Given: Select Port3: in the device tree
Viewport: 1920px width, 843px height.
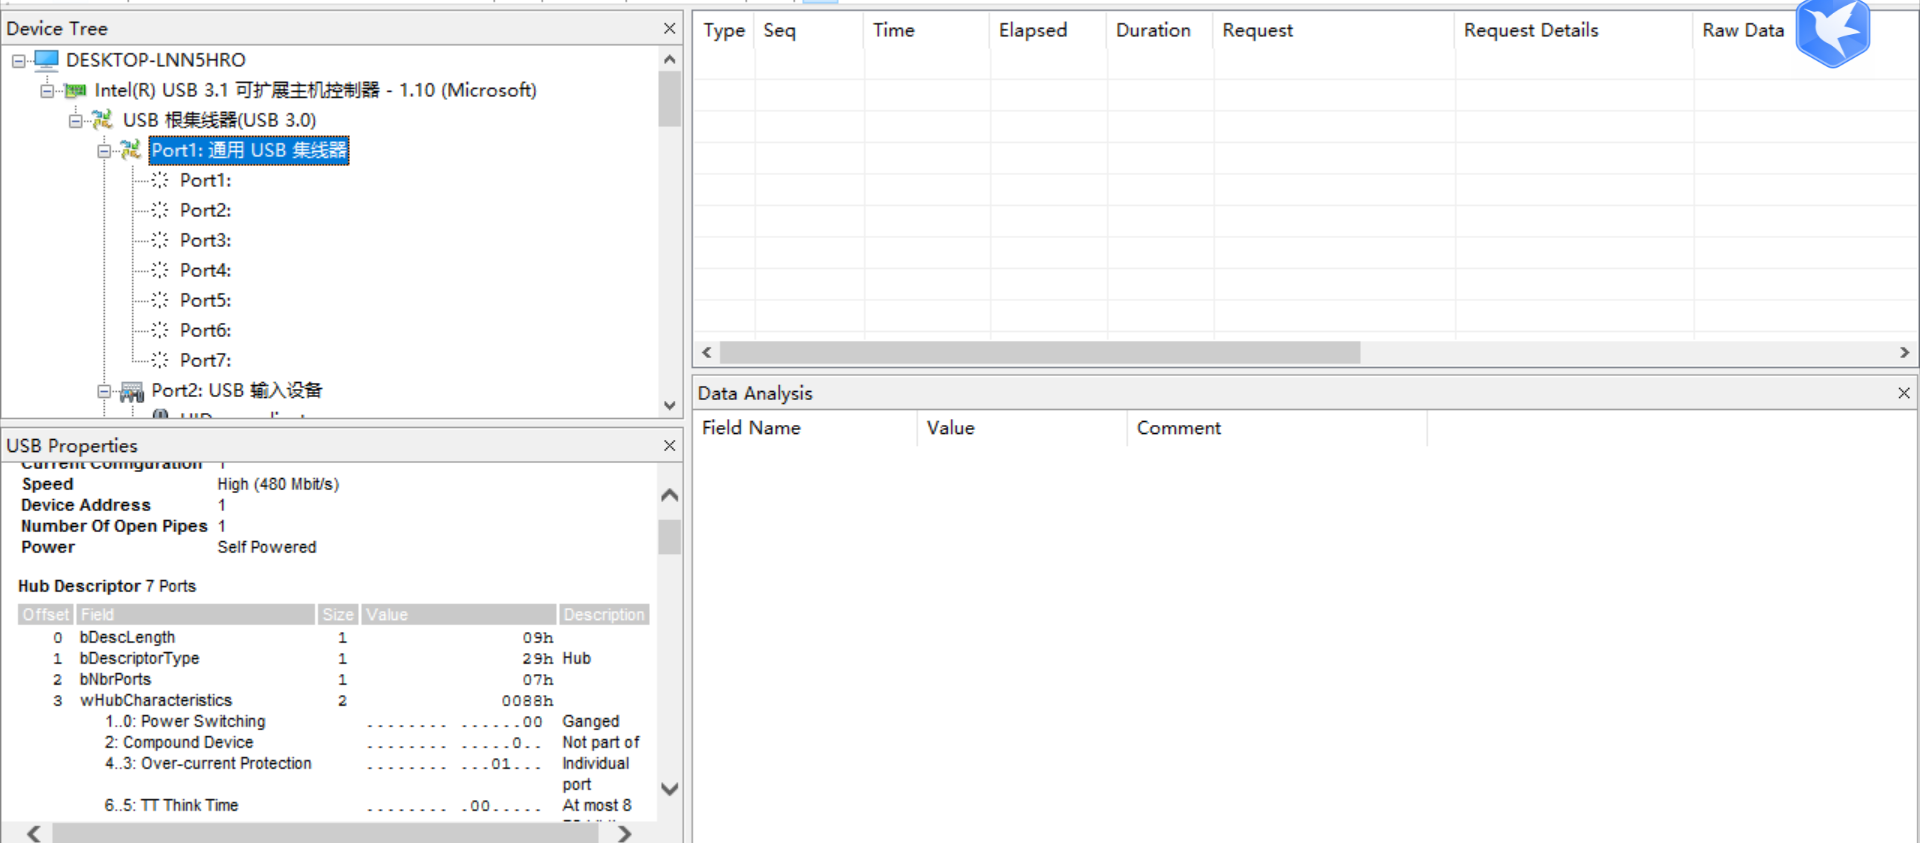Looking at the screenshot, I should pyautogui.click(x=205, y=240).
